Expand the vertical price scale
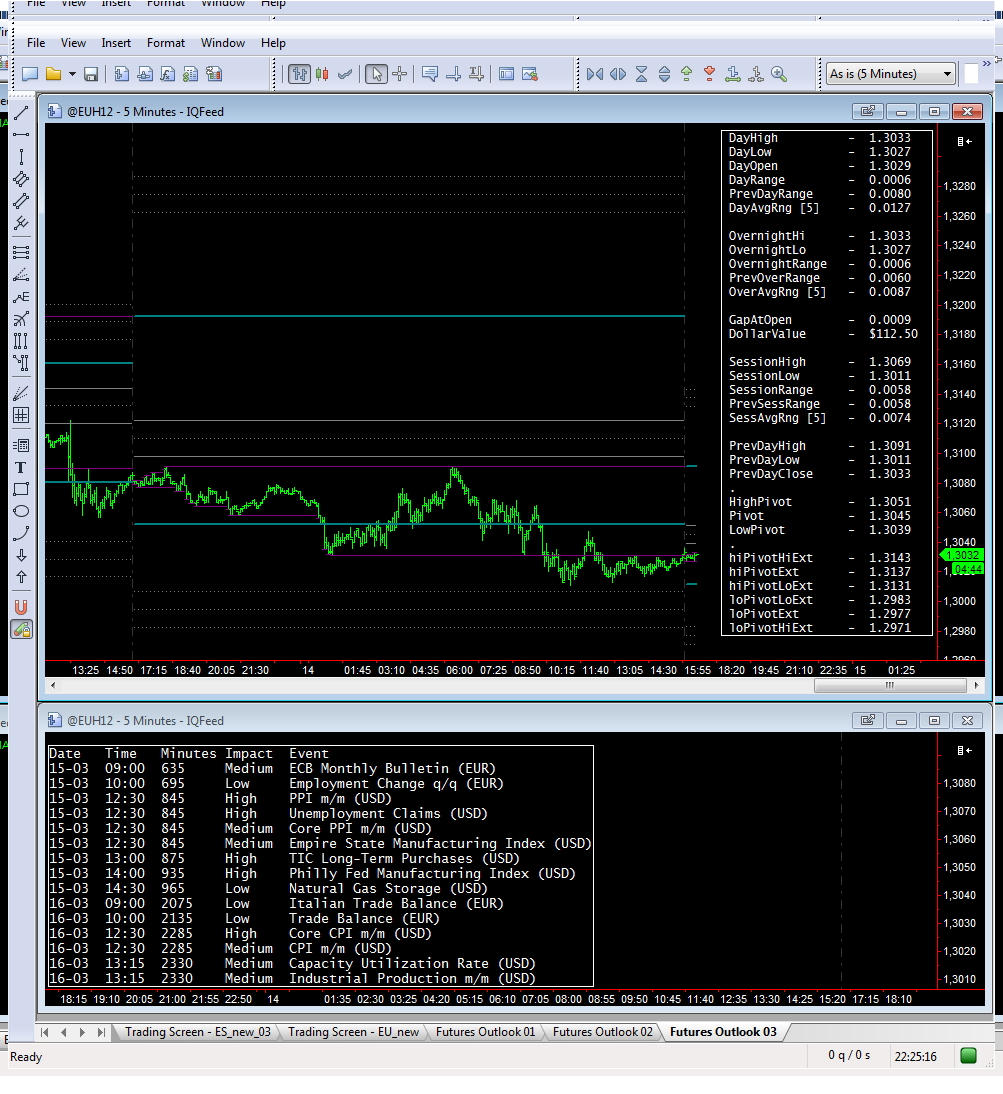This screenshot has height=1094, width=1003. 665,74
